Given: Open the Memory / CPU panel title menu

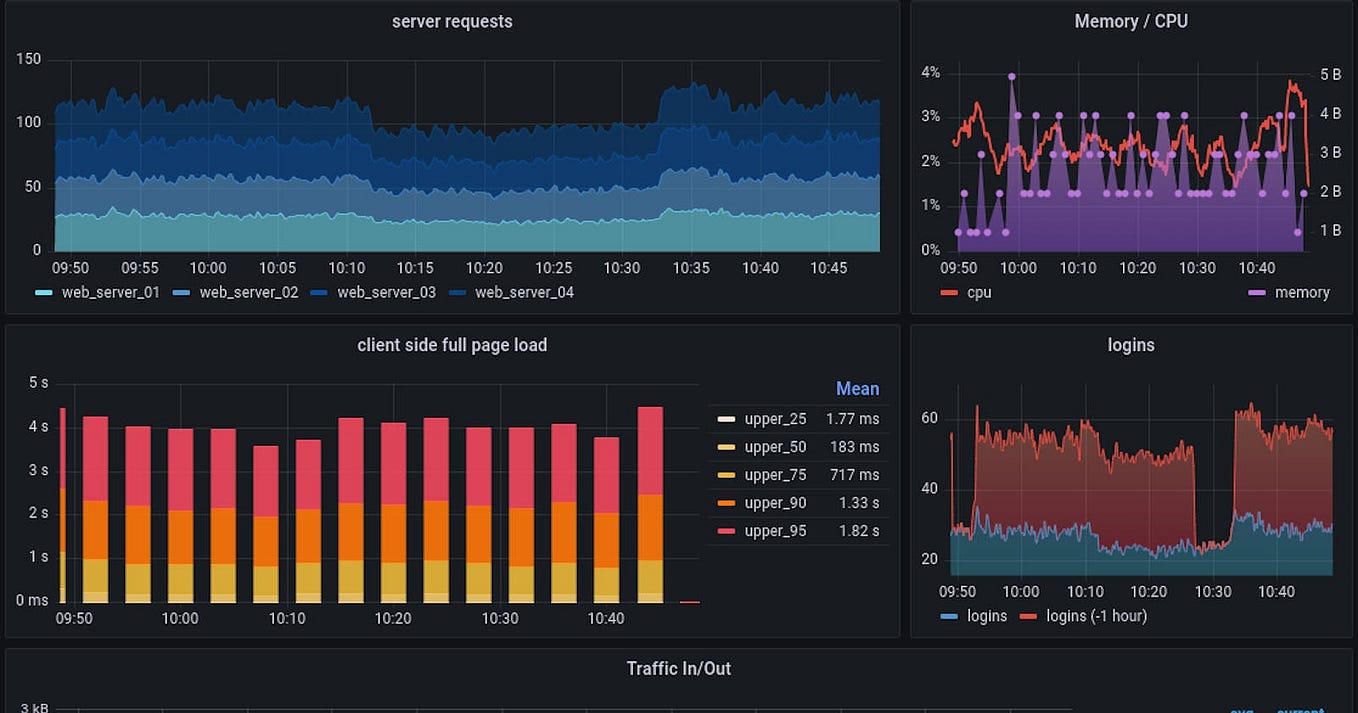Looking at the screenshot, I should click(x=1131, y=21).
